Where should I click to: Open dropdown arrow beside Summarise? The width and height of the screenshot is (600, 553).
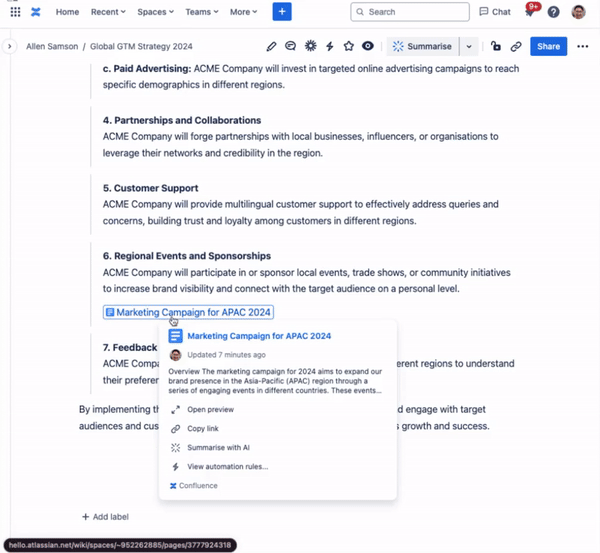click(x=469, y=46)
